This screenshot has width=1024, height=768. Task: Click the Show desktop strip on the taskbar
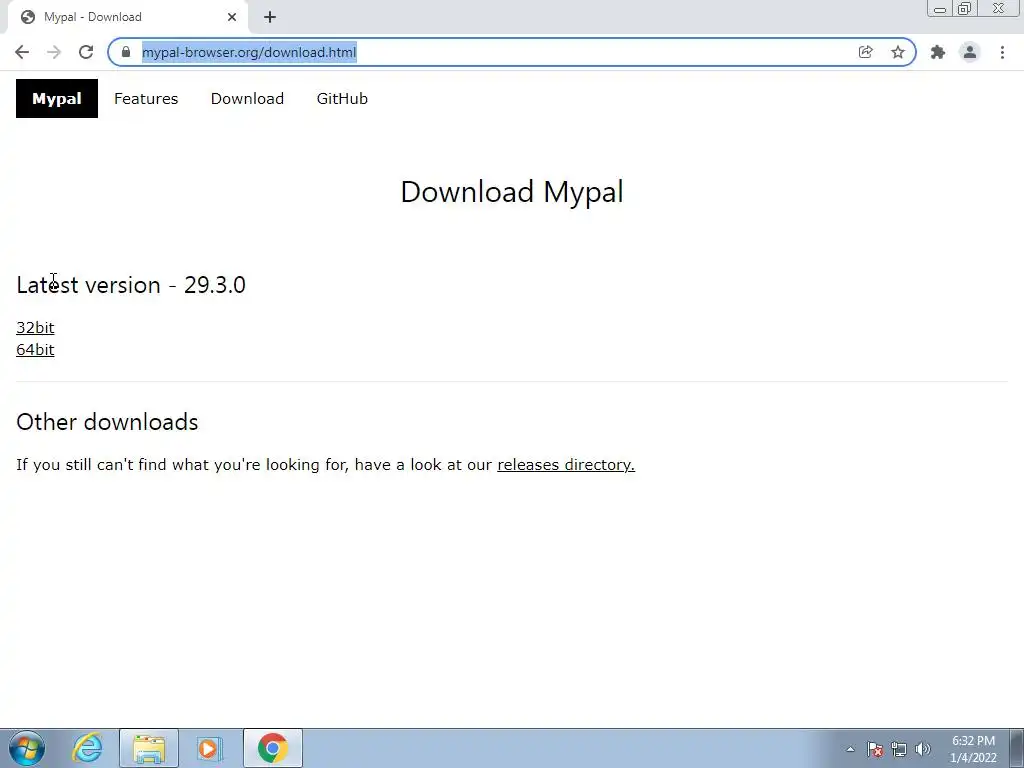click(1016, 748)
